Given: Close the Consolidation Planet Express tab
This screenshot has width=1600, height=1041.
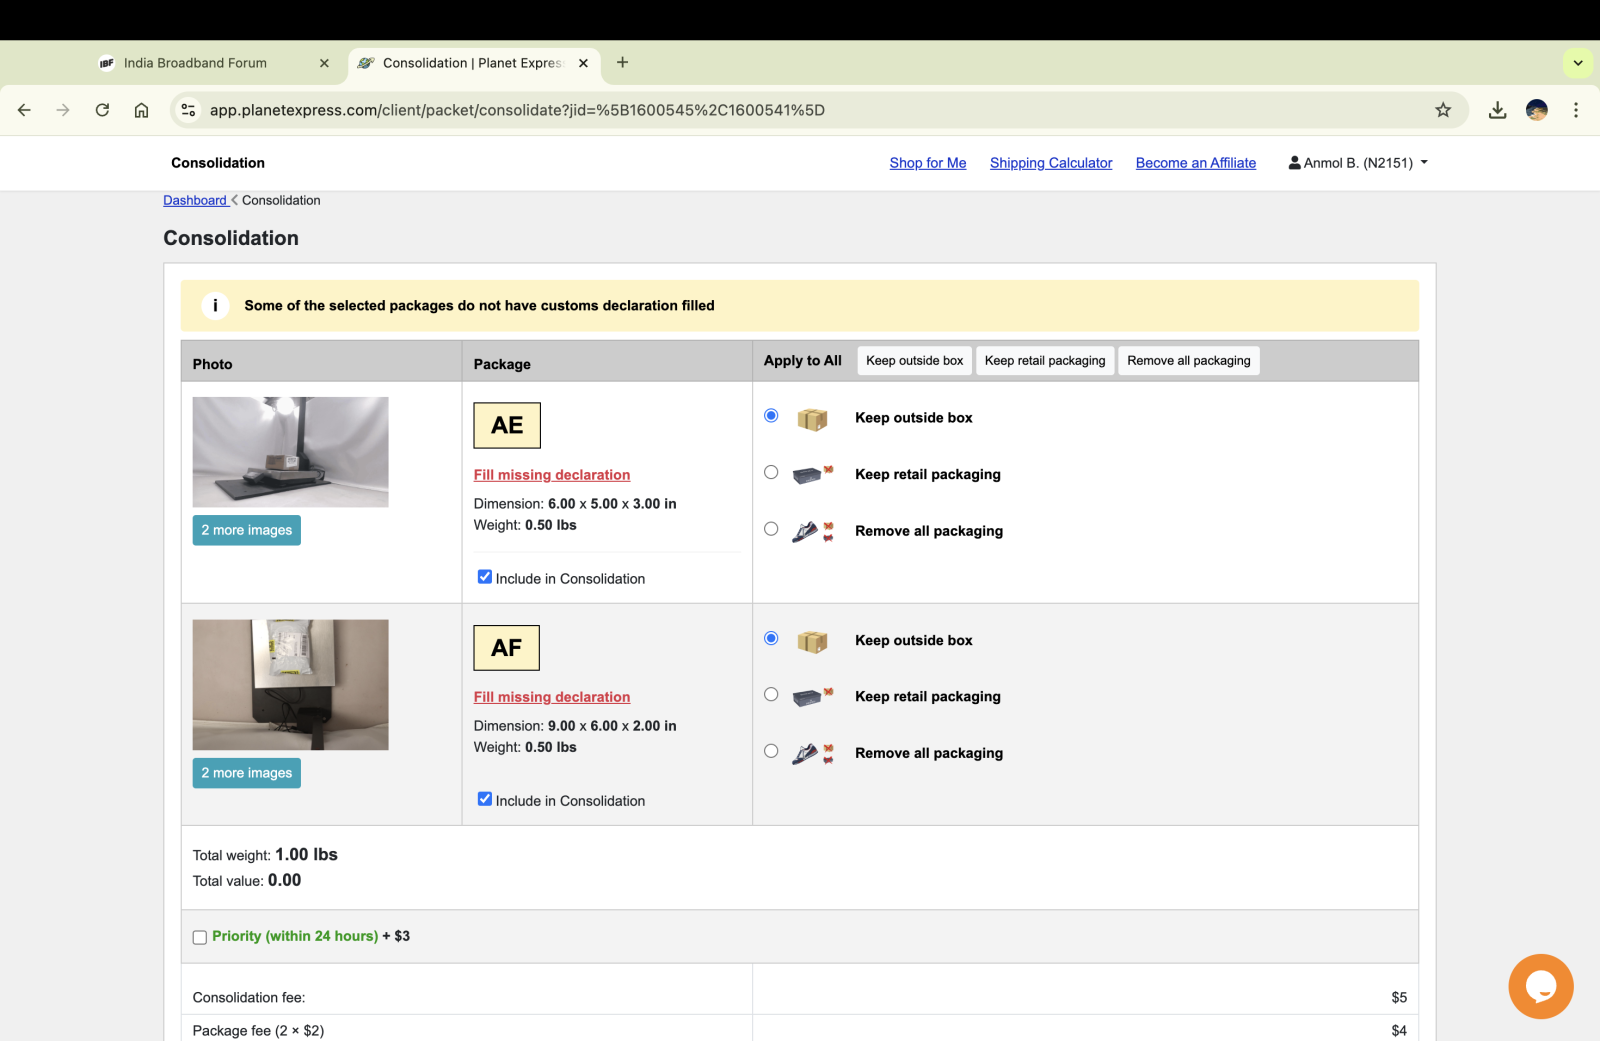Looking at the screenshot, I should (583, 63).
